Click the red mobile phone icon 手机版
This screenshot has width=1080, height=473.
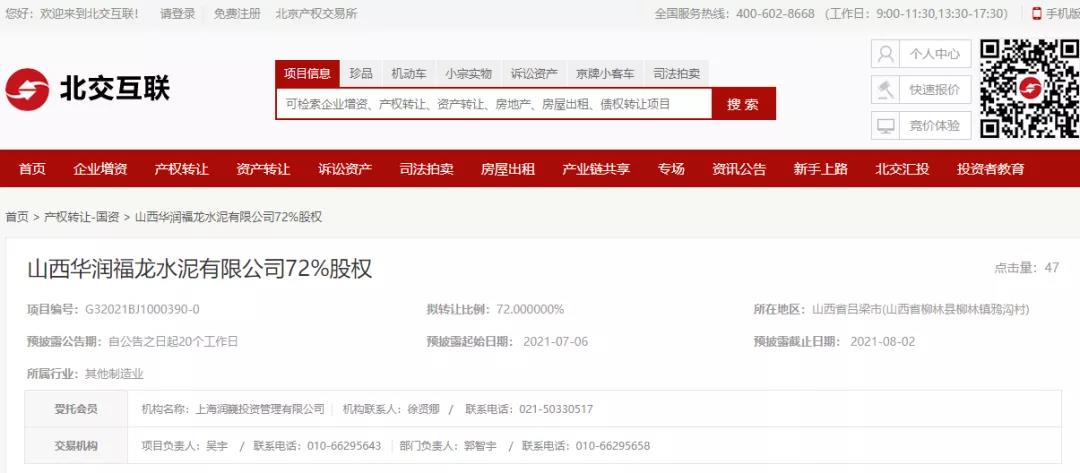1037,14
